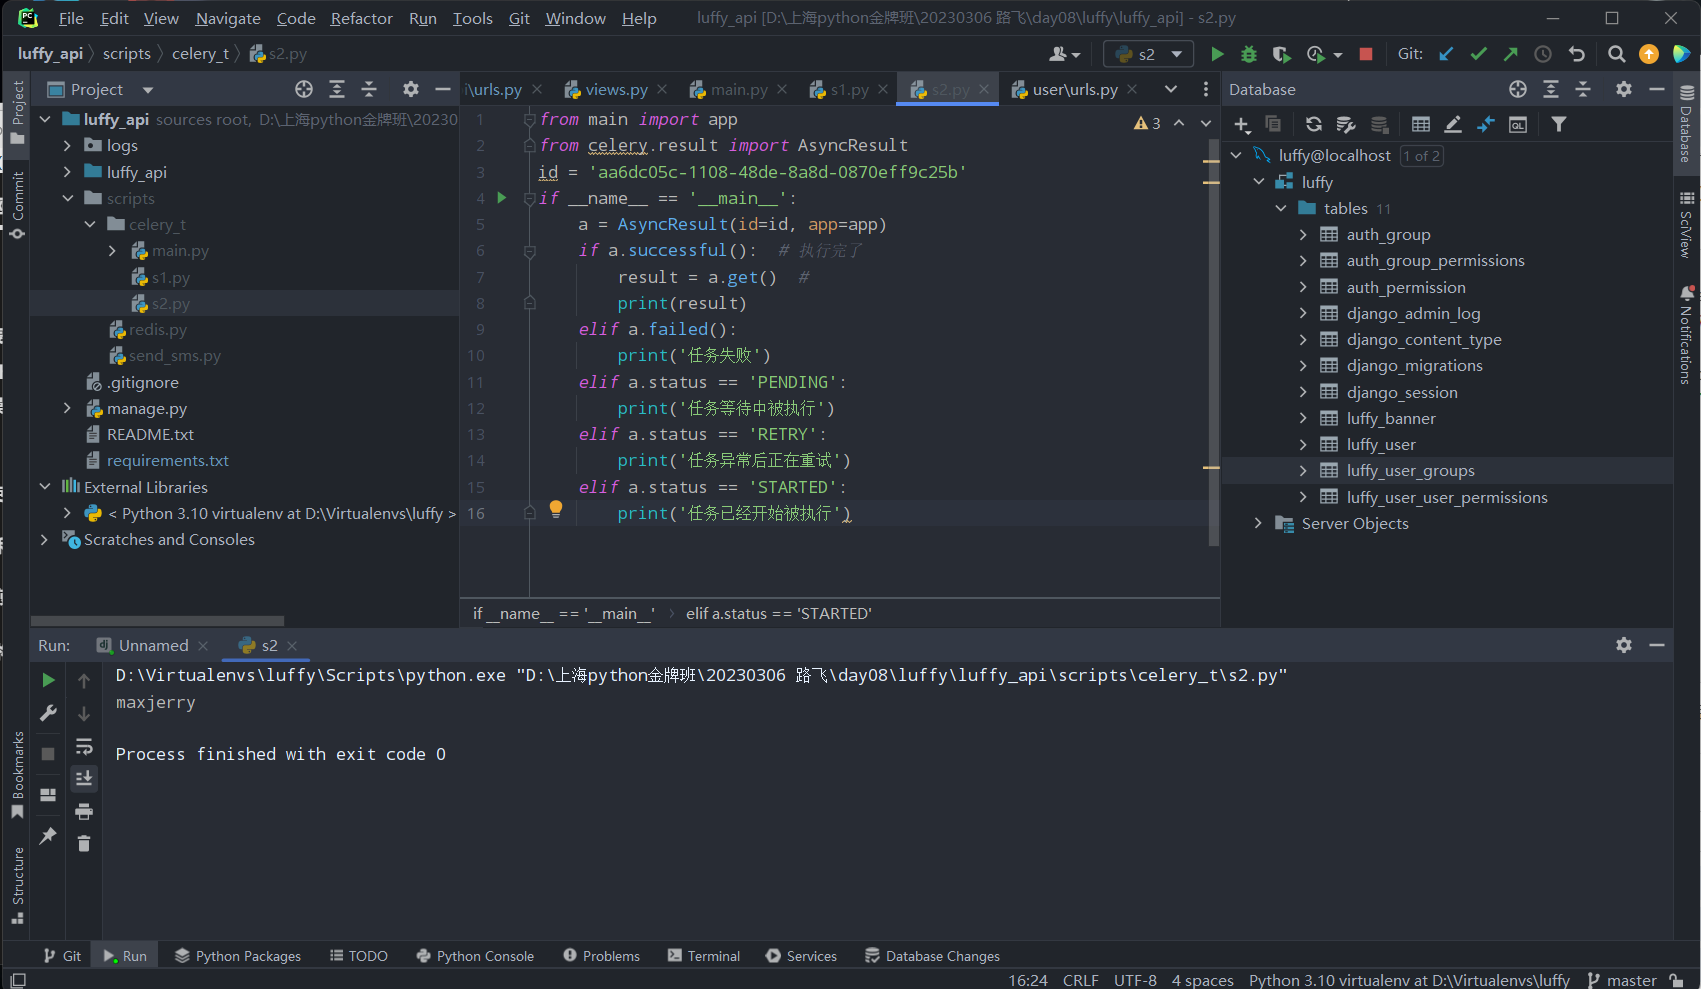
Task: Rollback changes with undo arrow icon
Action: point(1577,54)
